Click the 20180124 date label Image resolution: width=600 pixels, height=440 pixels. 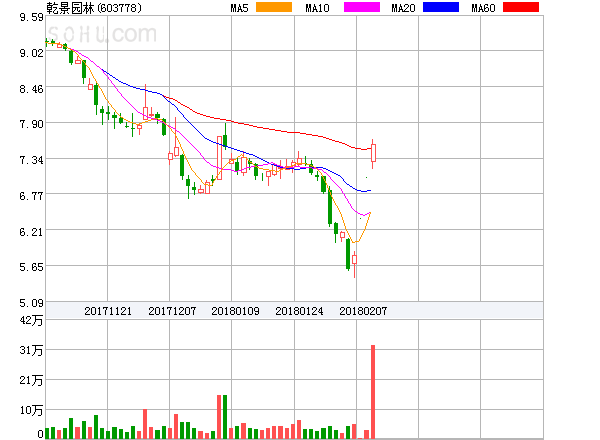click(x=299, y=311)
